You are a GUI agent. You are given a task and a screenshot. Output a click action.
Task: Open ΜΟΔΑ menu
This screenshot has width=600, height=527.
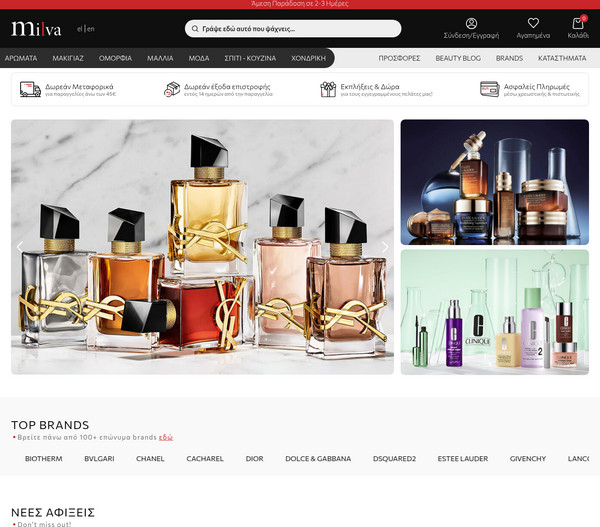point(199,58)
